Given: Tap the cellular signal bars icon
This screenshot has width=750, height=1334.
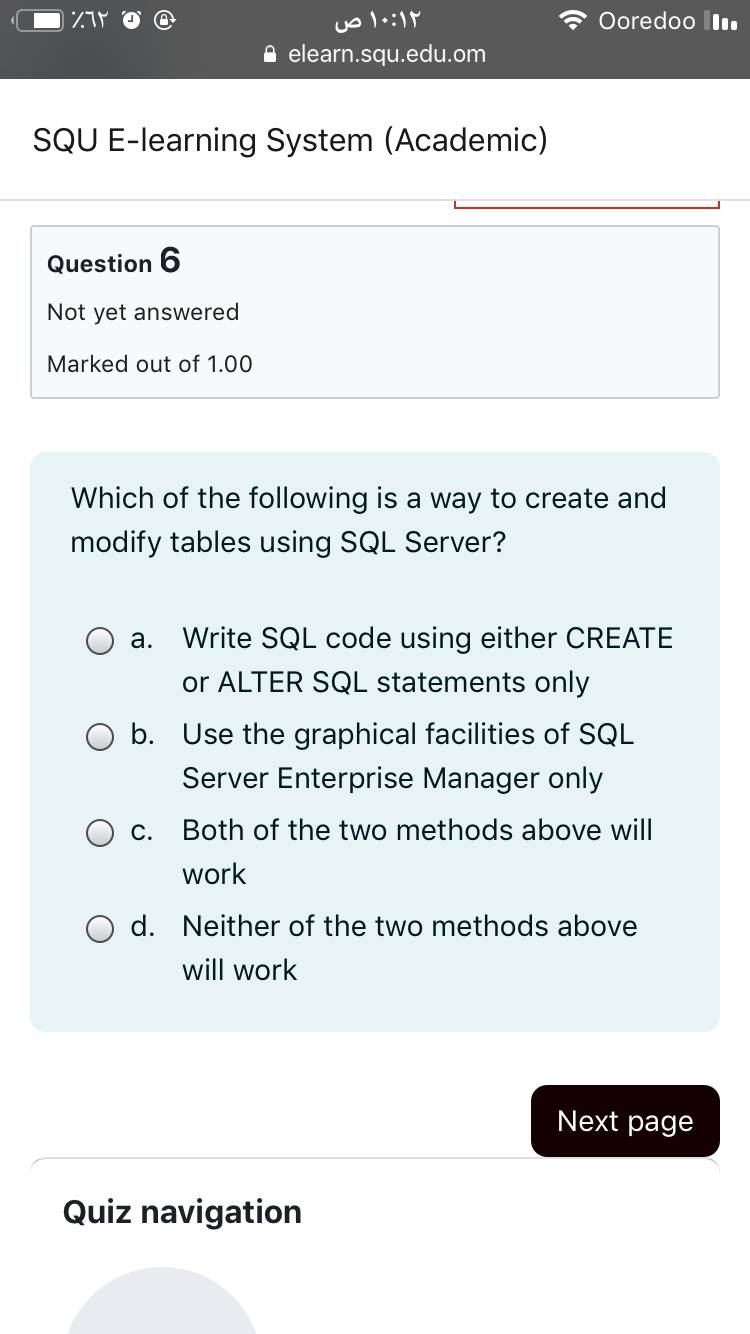Looking at the screenshot, I should tap(721, 21).
